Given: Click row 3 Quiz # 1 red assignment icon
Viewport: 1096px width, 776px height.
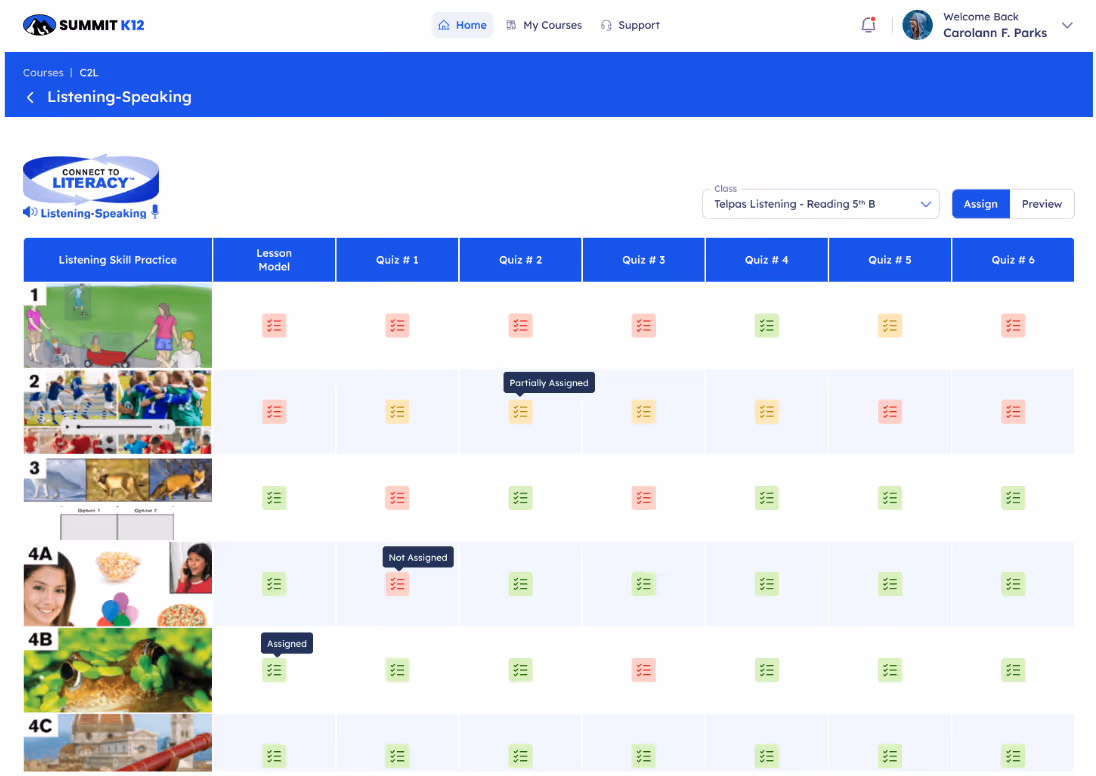Looking at the screenshot, I should (397, 498).
